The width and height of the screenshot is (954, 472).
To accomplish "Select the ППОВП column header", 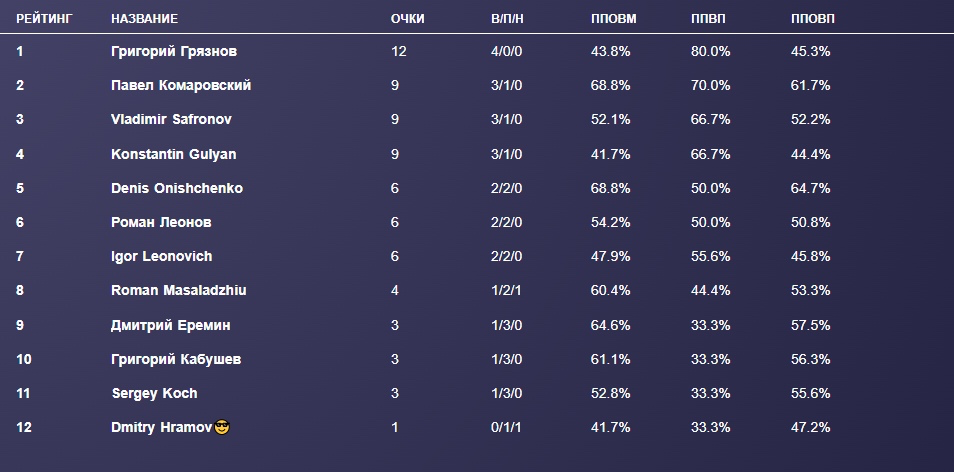I will coord(812,19).
